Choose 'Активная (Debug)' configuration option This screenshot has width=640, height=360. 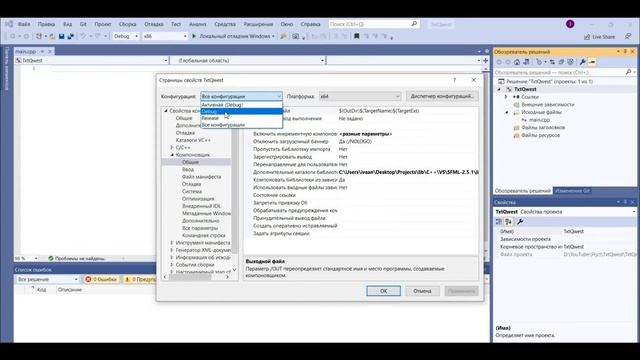coord(241,105)
